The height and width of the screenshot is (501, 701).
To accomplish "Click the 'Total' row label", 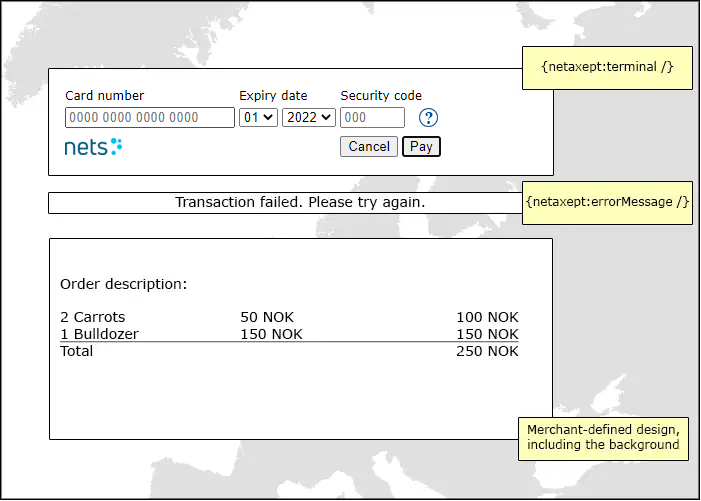I will pos(76,351).
